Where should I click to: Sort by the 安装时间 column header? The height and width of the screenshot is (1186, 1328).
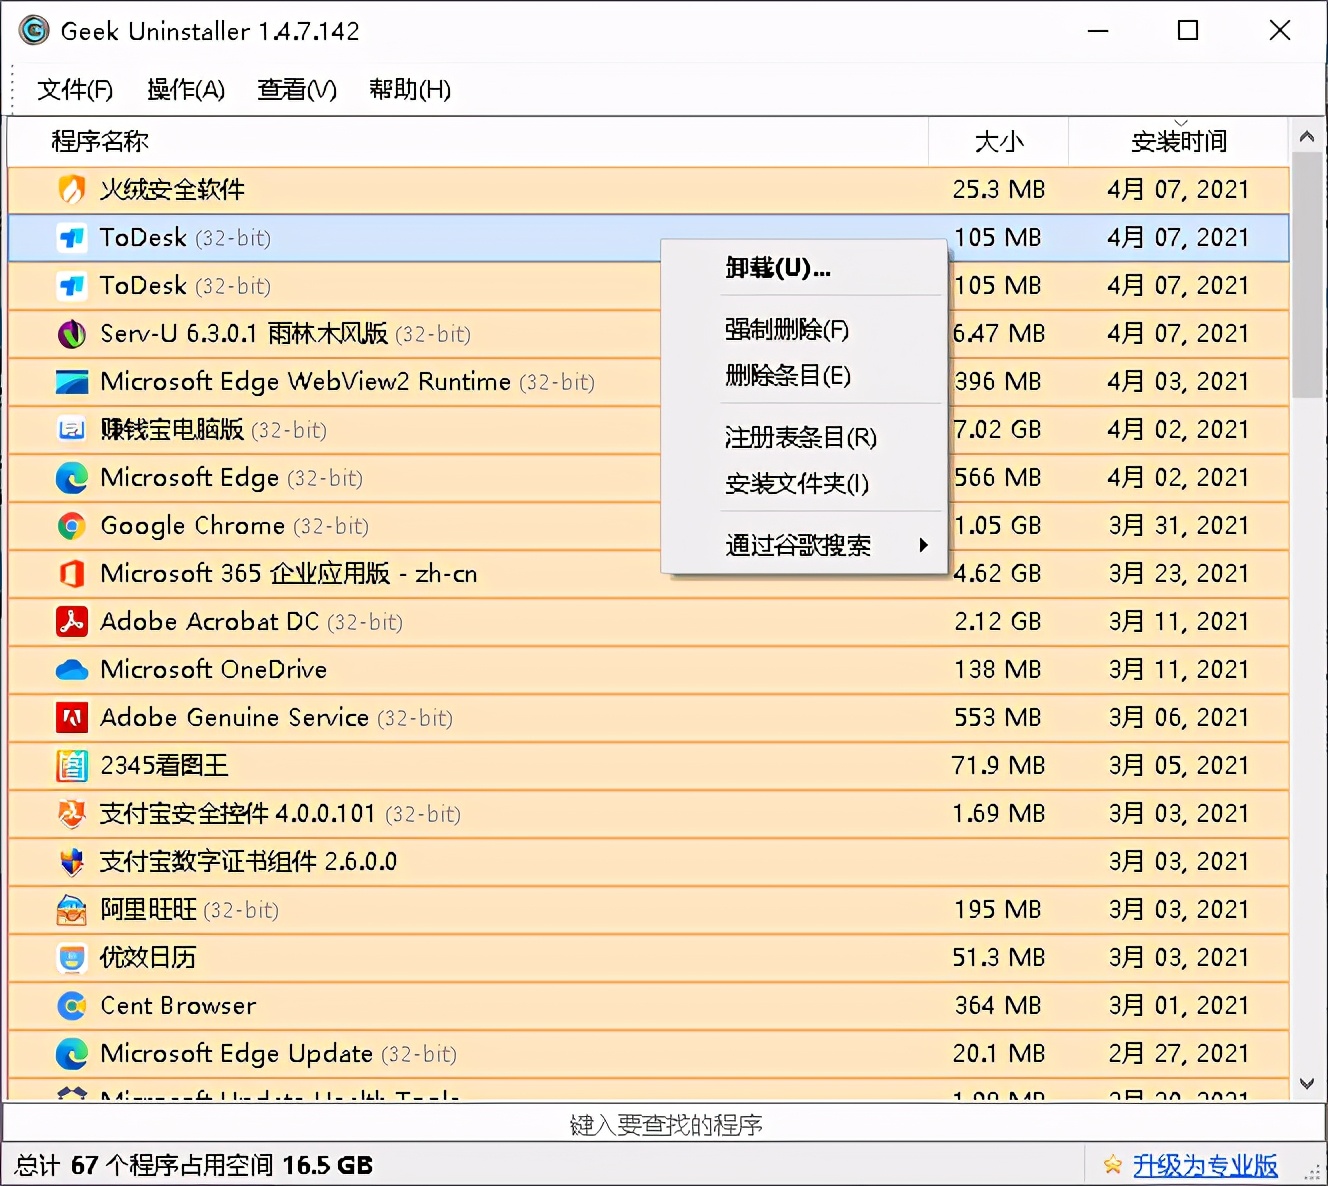(1179, 141)
